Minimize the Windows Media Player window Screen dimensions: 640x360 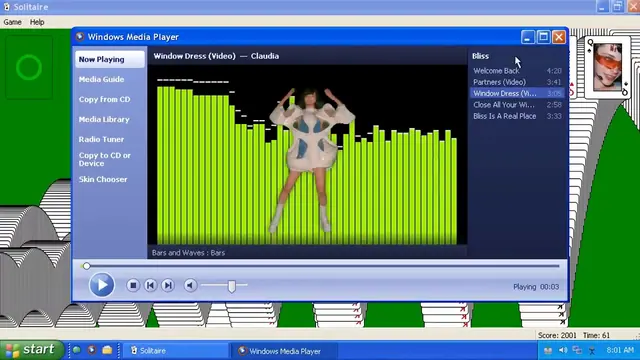coord(528,37)
